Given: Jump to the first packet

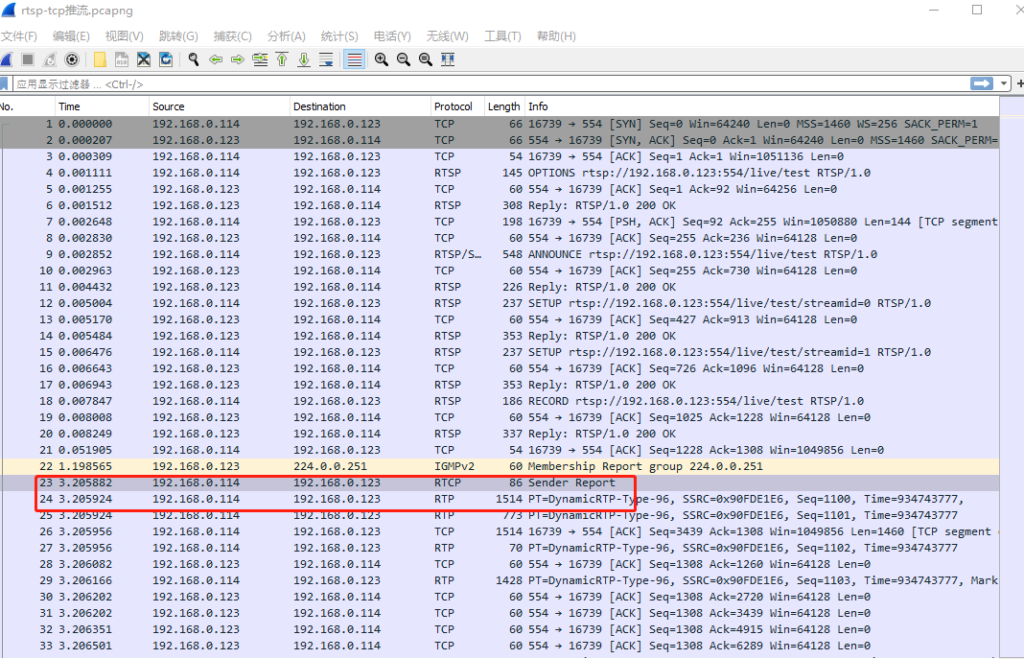Looking at the screenshot, I should click(x=282, y=60).
